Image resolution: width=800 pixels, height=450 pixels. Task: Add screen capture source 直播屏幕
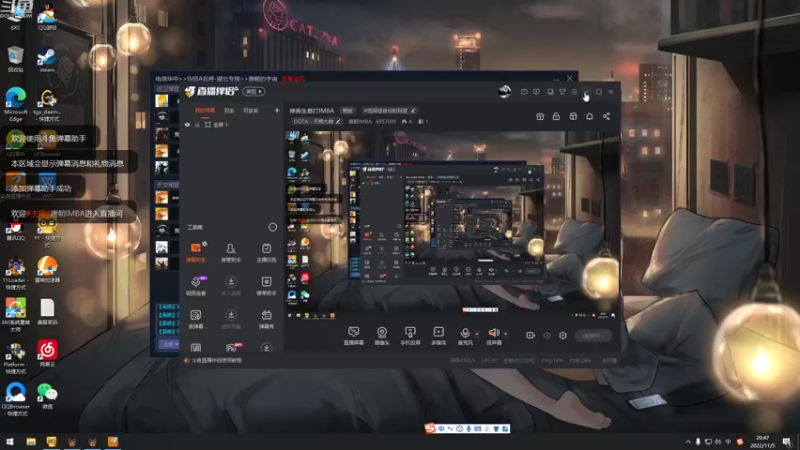point(353,336)
